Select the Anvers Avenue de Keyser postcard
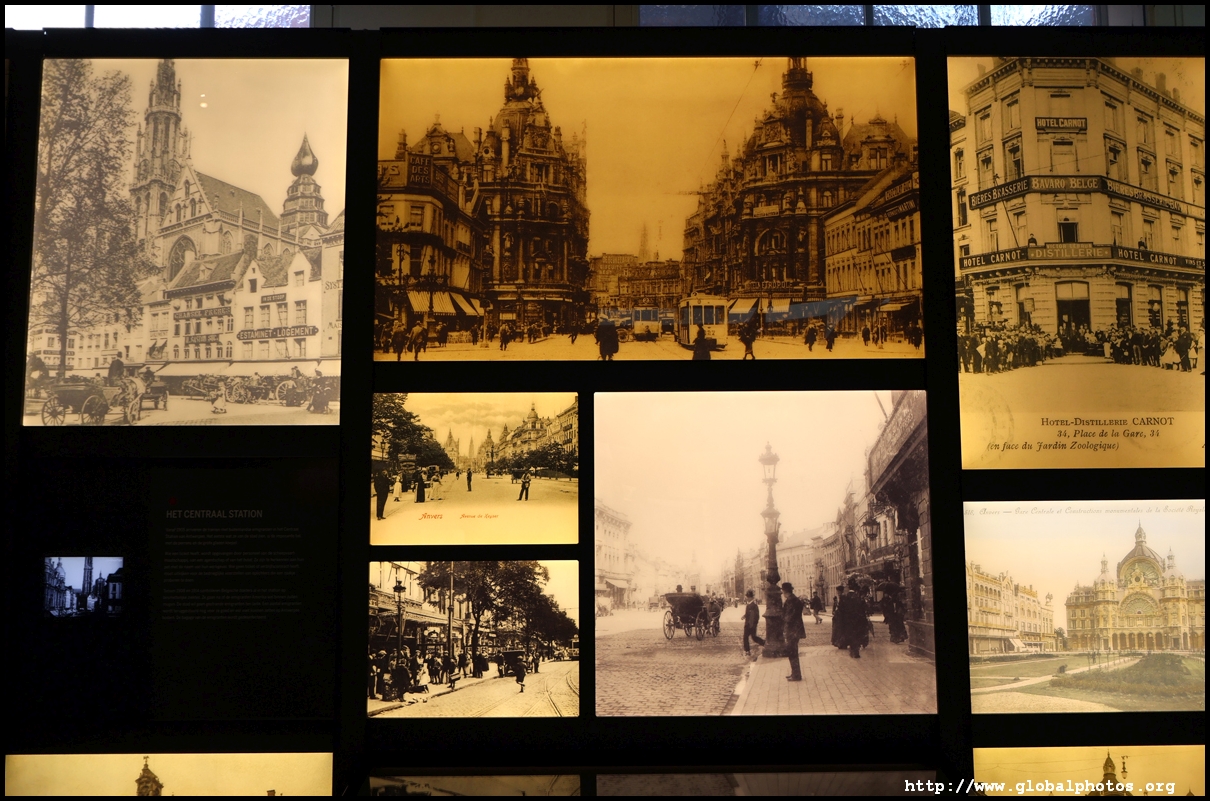The image size is (1210, 801). click(x=474, y=467)
